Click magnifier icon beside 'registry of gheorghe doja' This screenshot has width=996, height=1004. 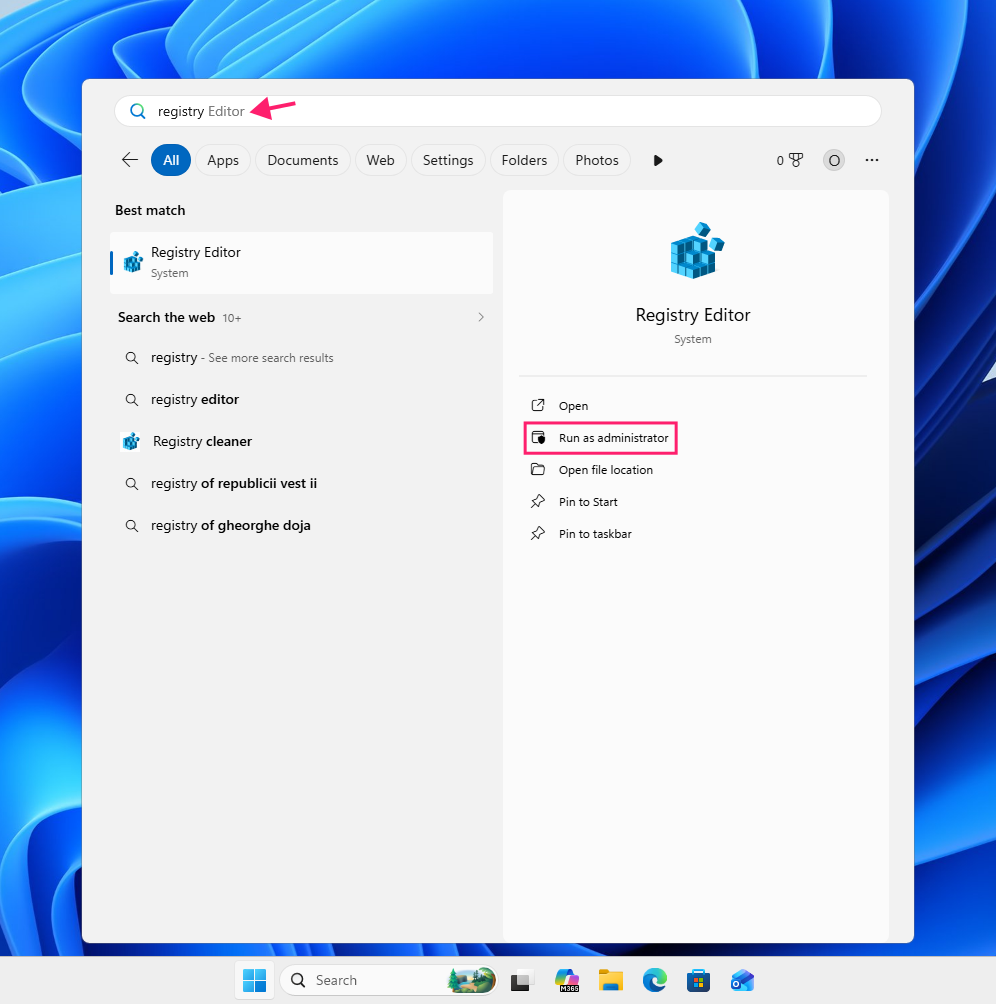click(131, 526)
